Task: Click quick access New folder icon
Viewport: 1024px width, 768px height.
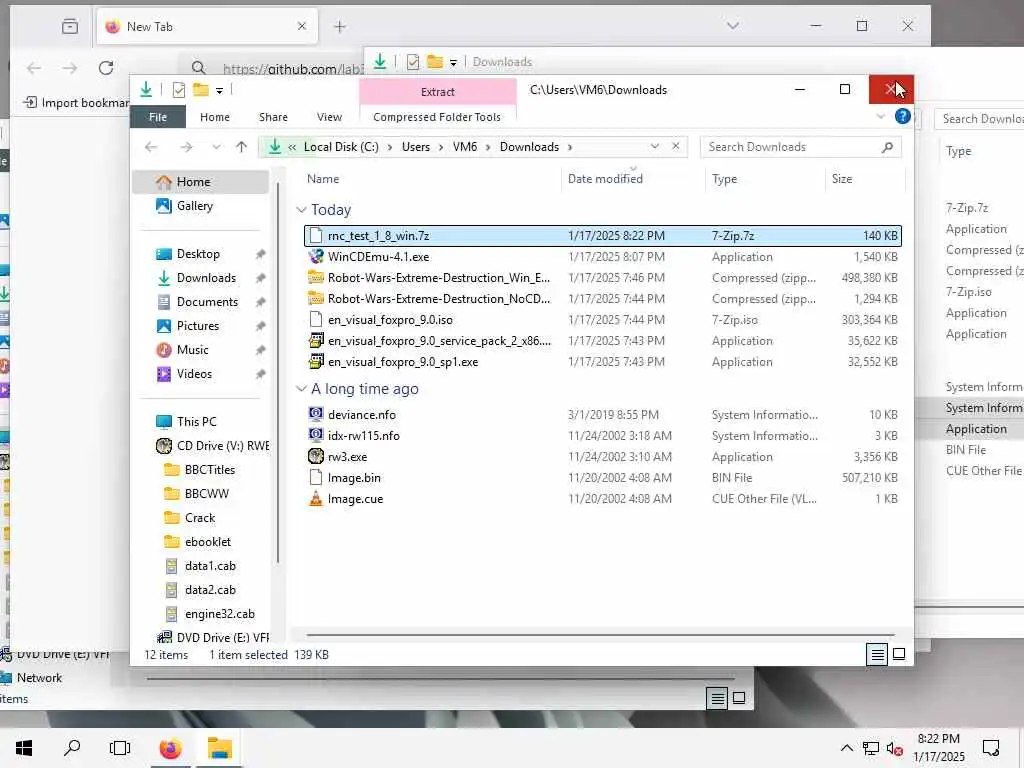Action: pyautogui.click(x=200, y=90)
